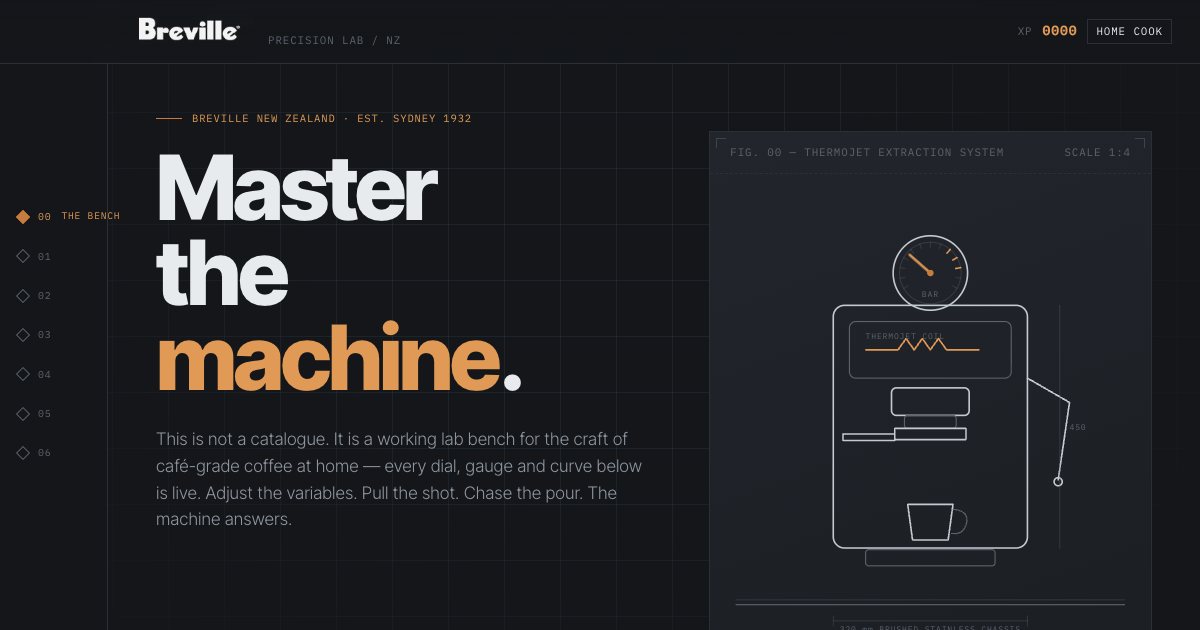This screenshot has height=630, width=1200.
Task: Open the HOME COOK rank badge
Action: (x=1129, y=32)
